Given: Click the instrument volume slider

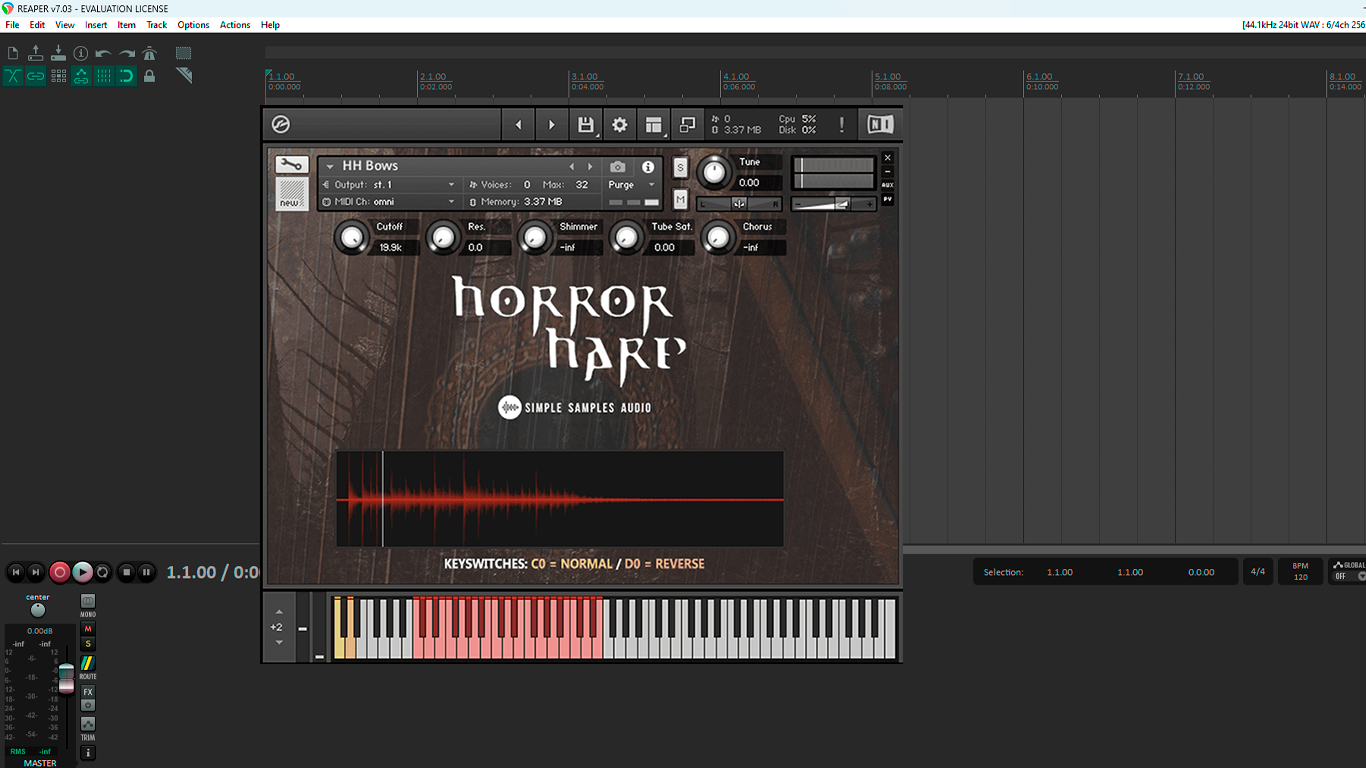Looking at the screenshot, I should pos(834,204).
